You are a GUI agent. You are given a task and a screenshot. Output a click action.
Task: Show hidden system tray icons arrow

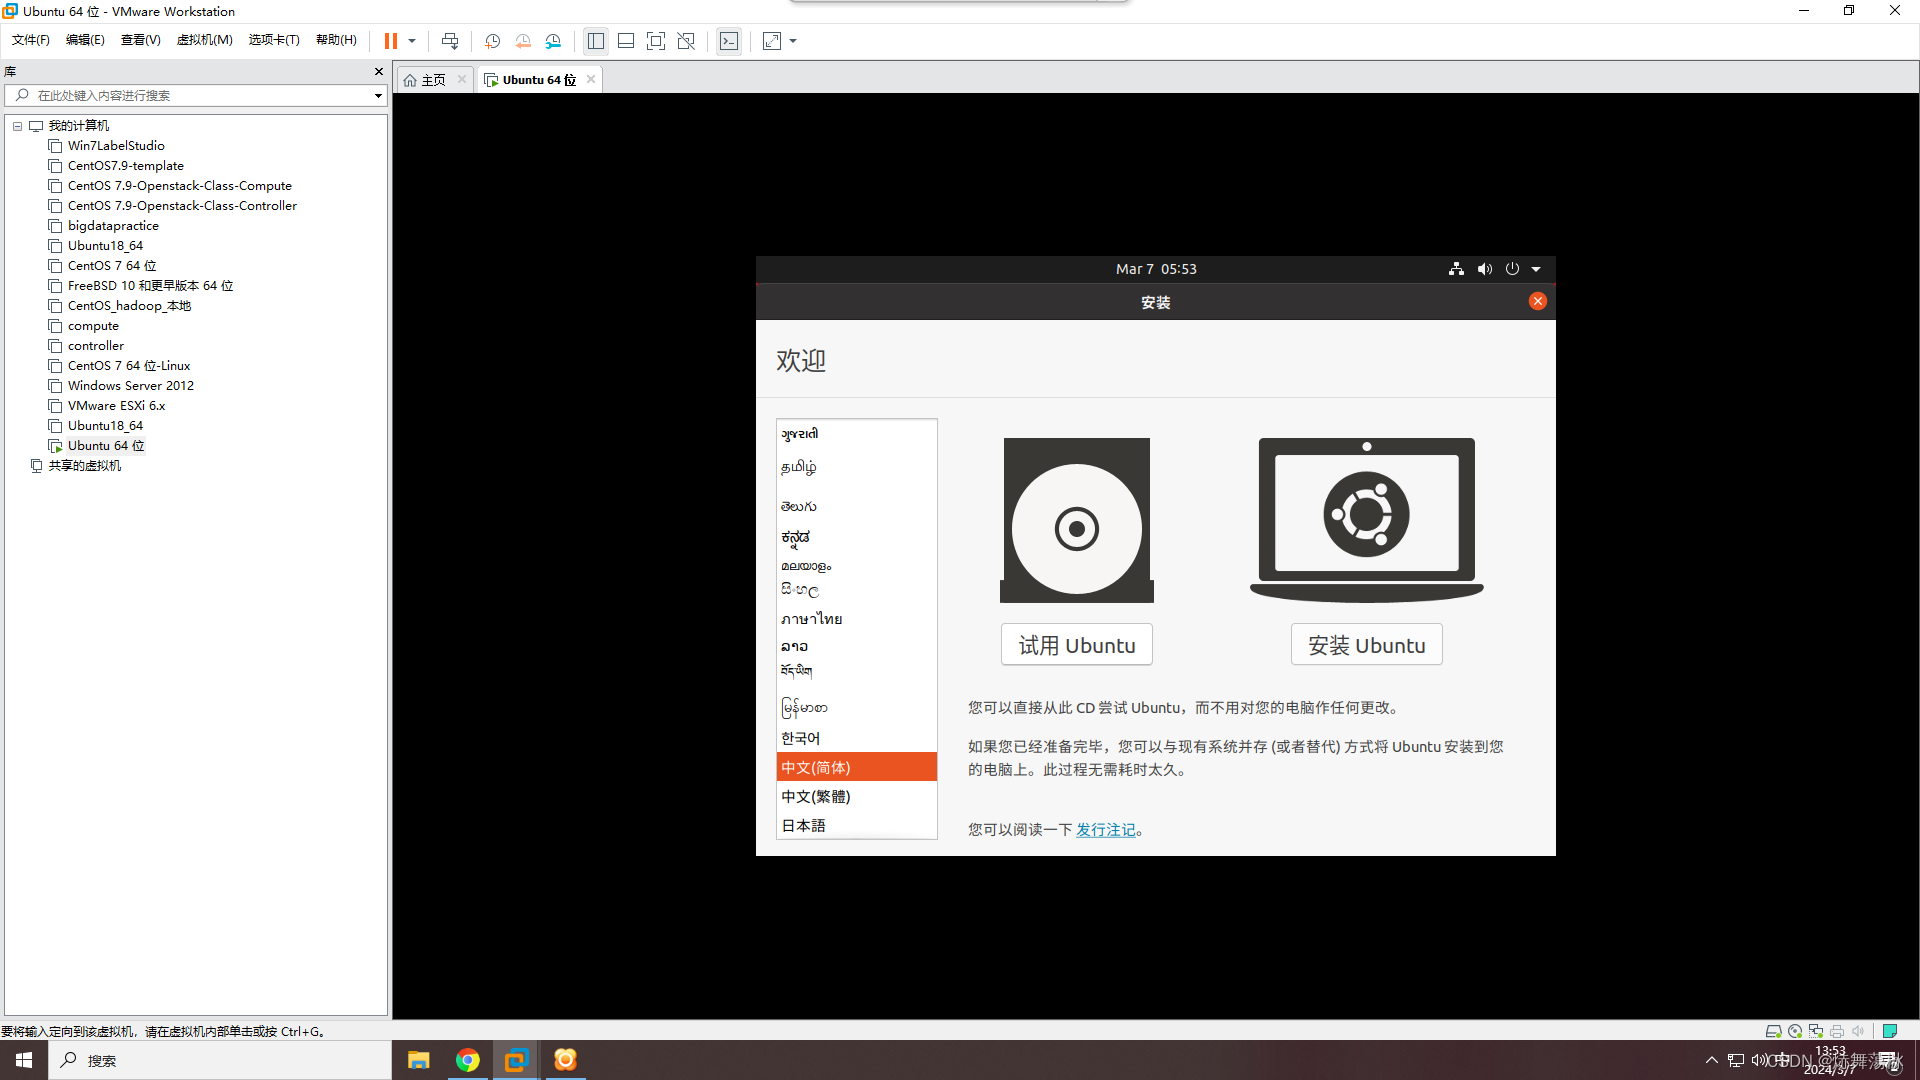tap(1712, 1060)
